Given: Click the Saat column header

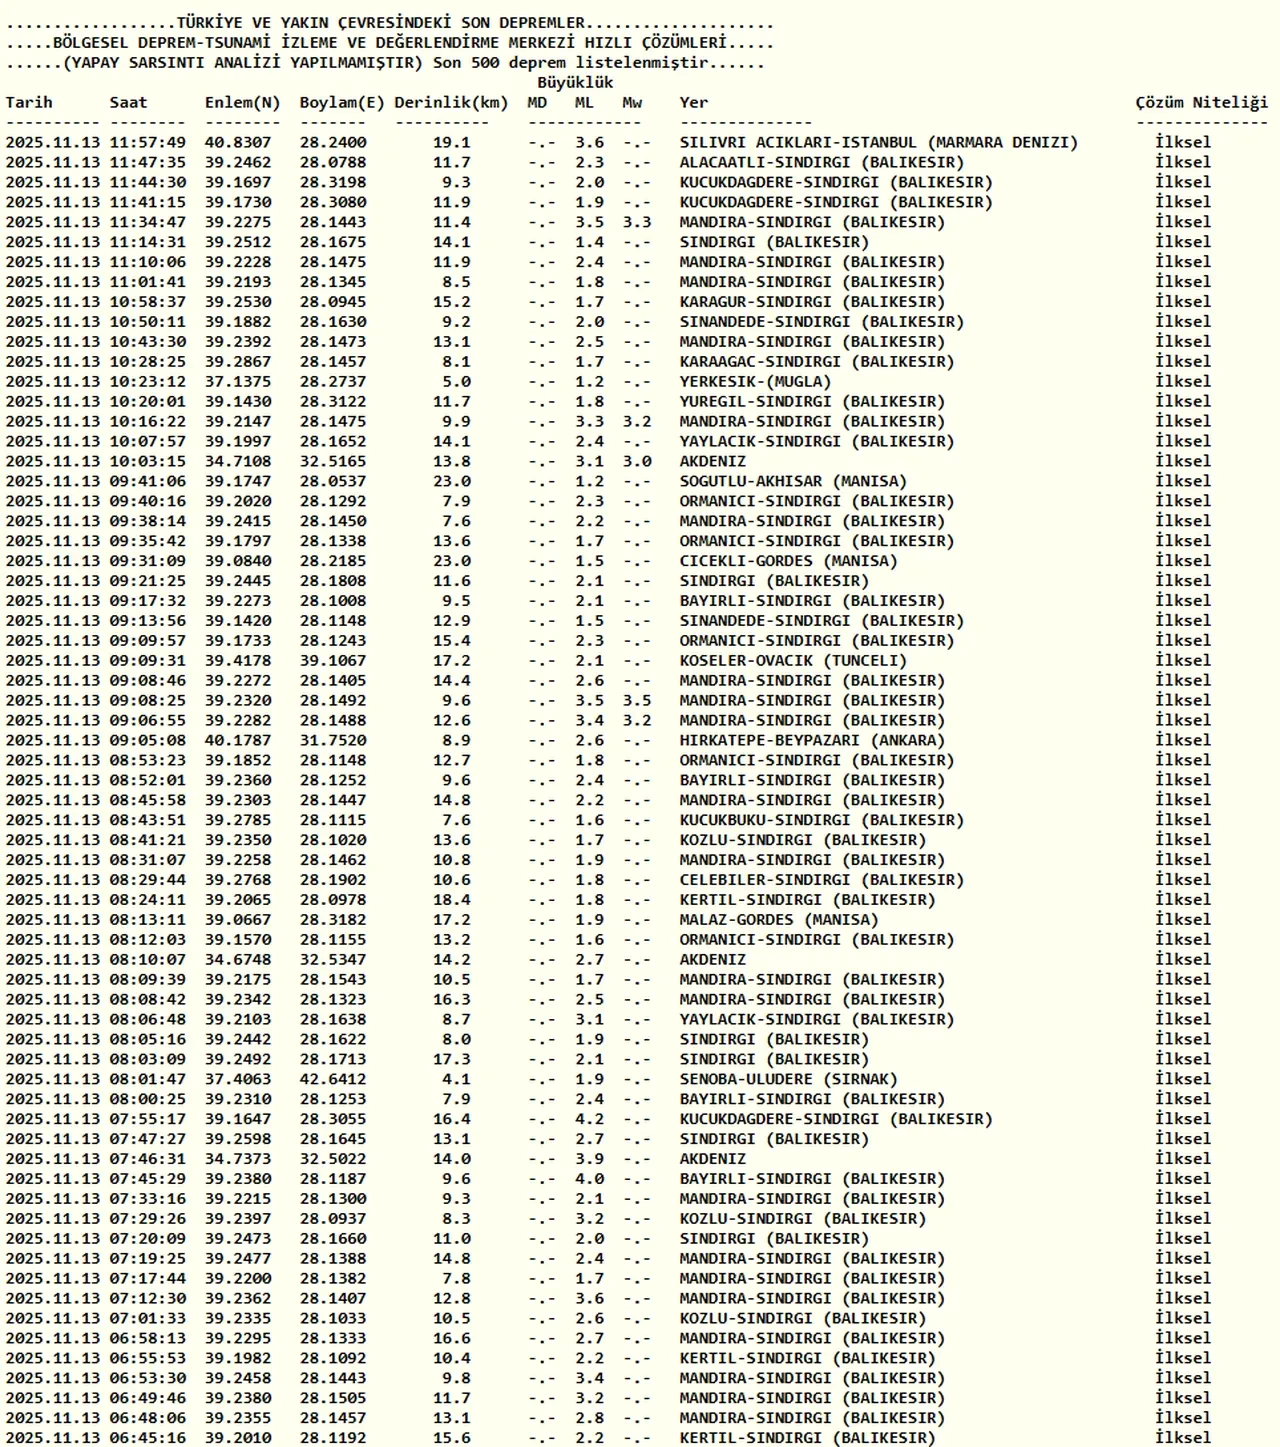Looking at the screenshot, I should click(128, 102).
